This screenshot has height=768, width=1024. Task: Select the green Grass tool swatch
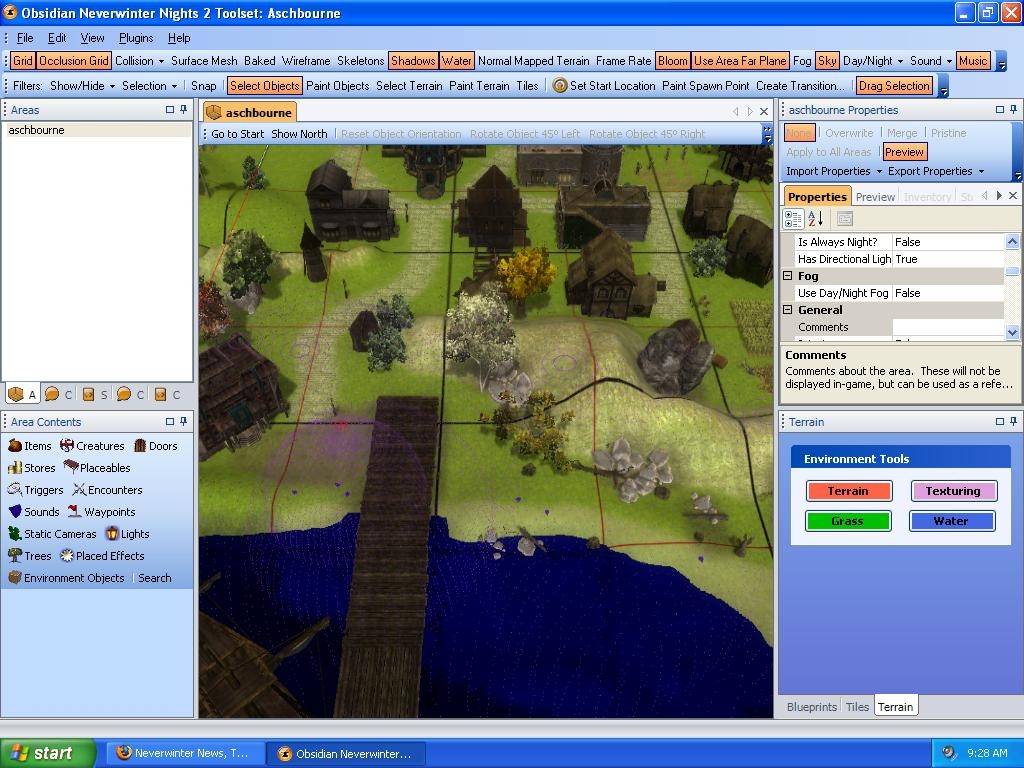pos(847,521)
